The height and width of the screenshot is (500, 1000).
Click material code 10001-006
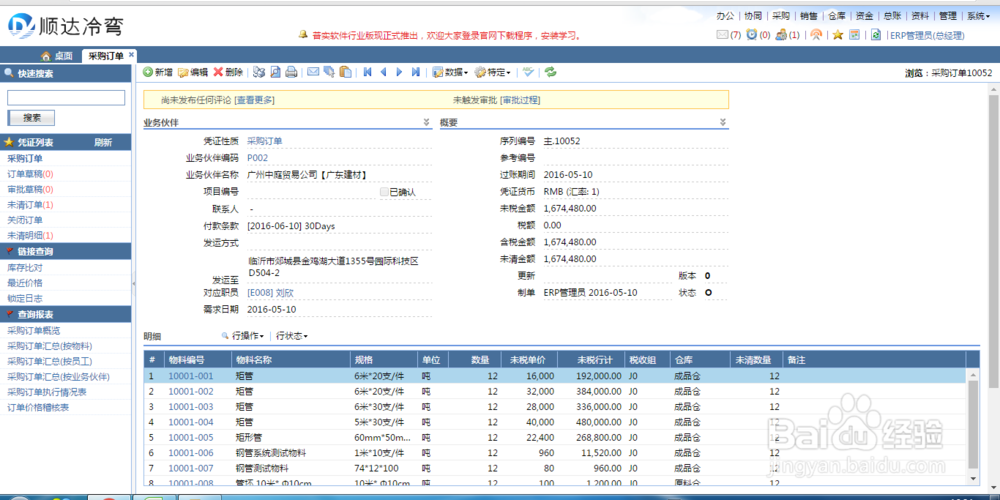pos(191,453)
